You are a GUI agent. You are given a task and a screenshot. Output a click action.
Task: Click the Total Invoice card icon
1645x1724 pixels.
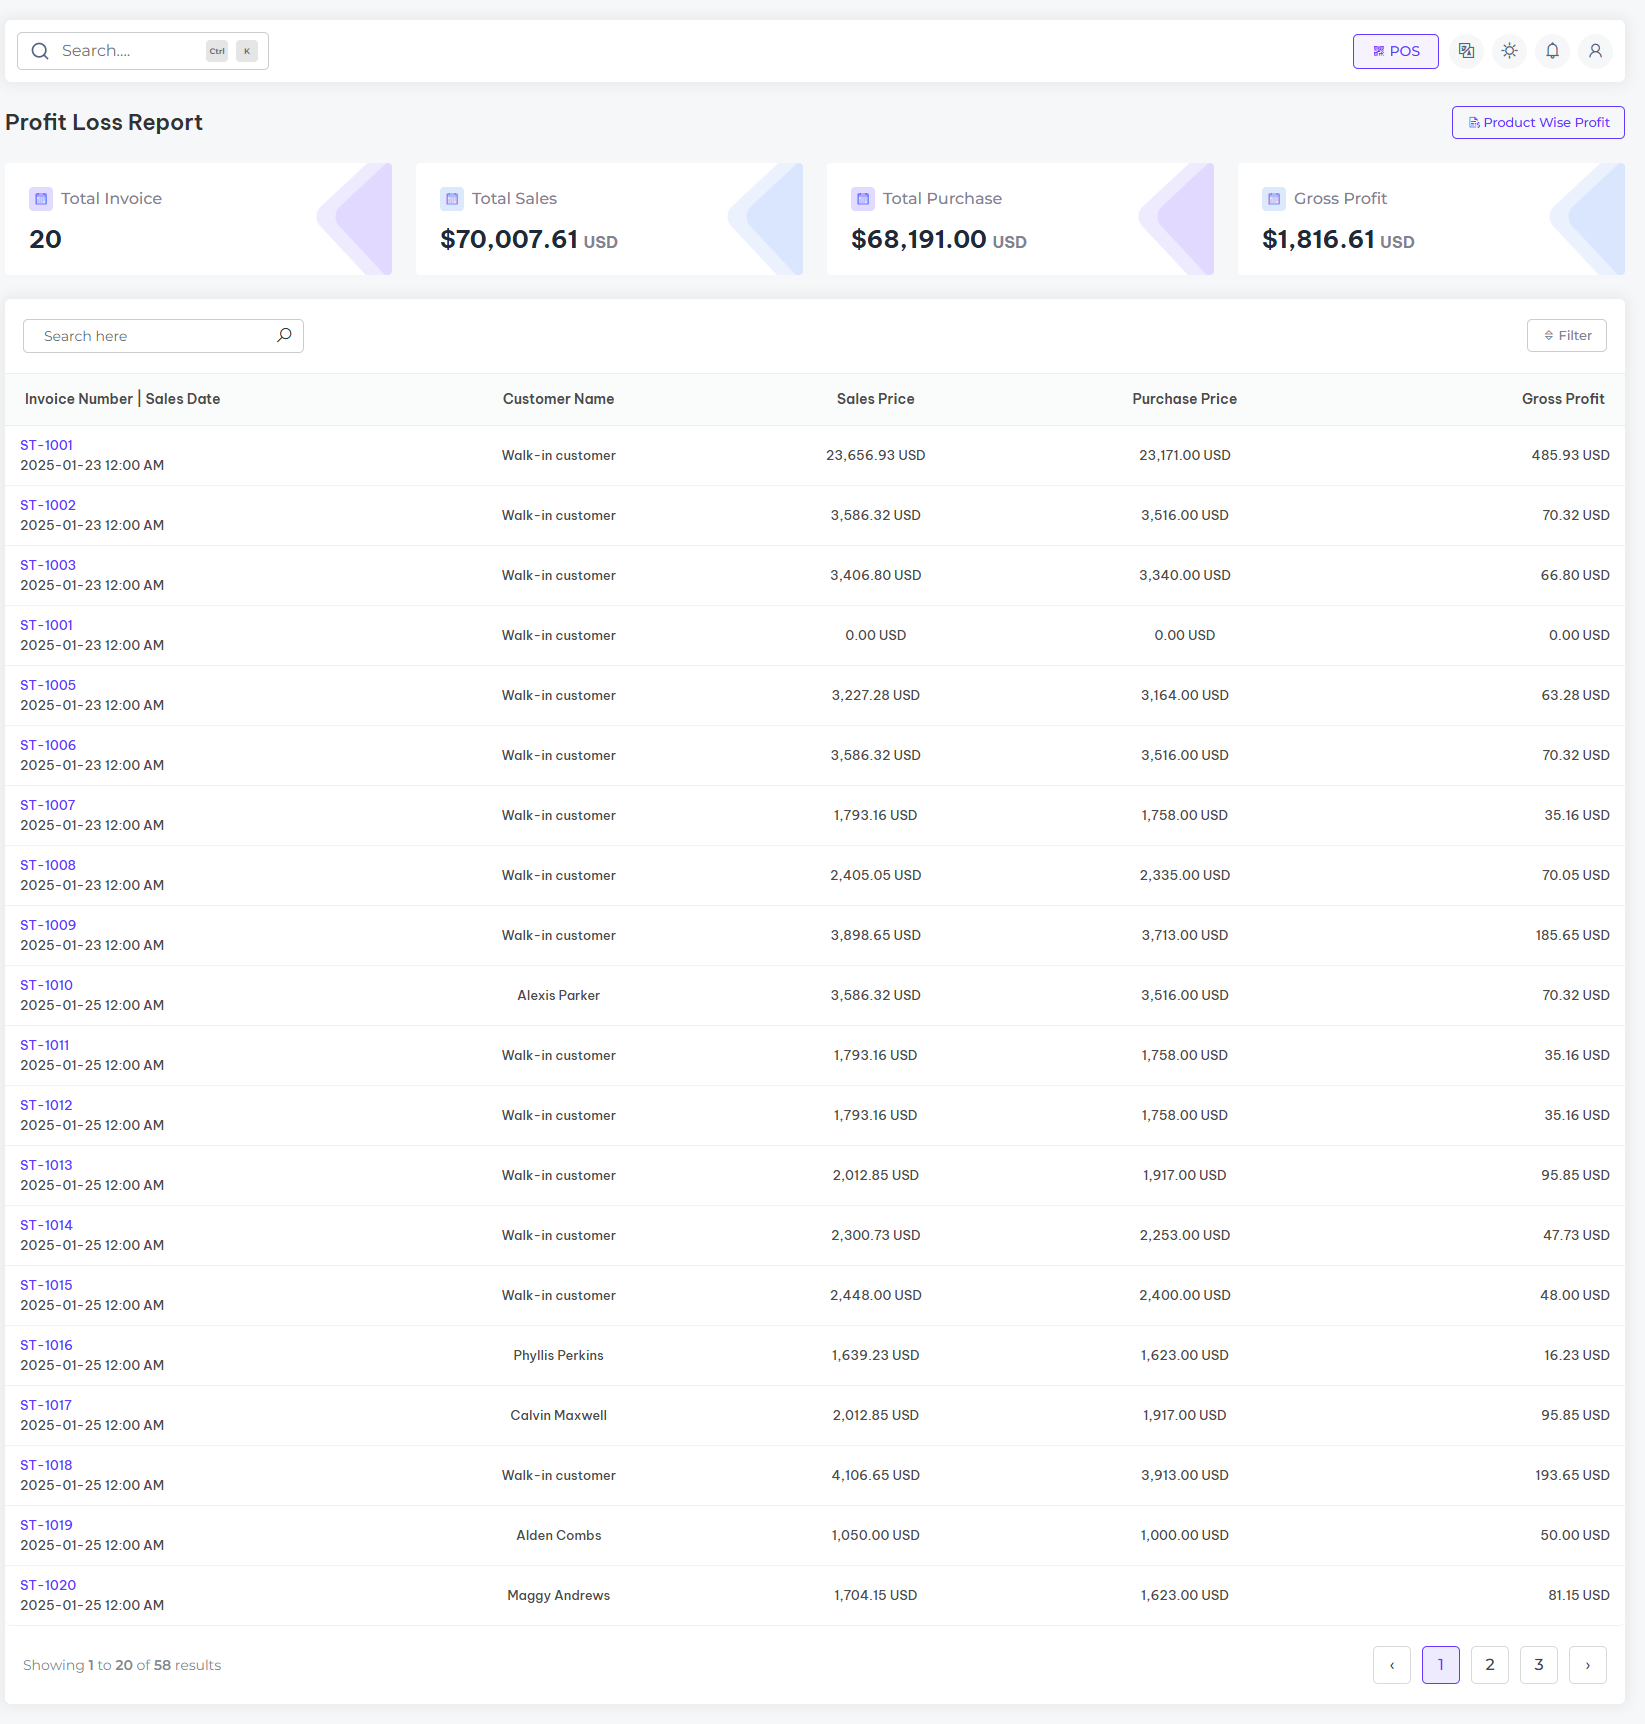coord(41,199)
